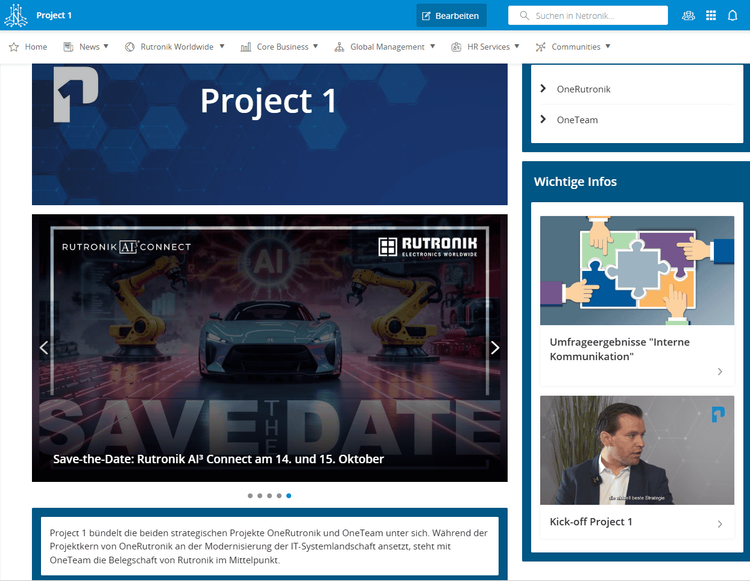Image resolution: width=750 pixels, height=581 pixels.
Task: Click Project 1 title in header
Action: tap(54, 15)
